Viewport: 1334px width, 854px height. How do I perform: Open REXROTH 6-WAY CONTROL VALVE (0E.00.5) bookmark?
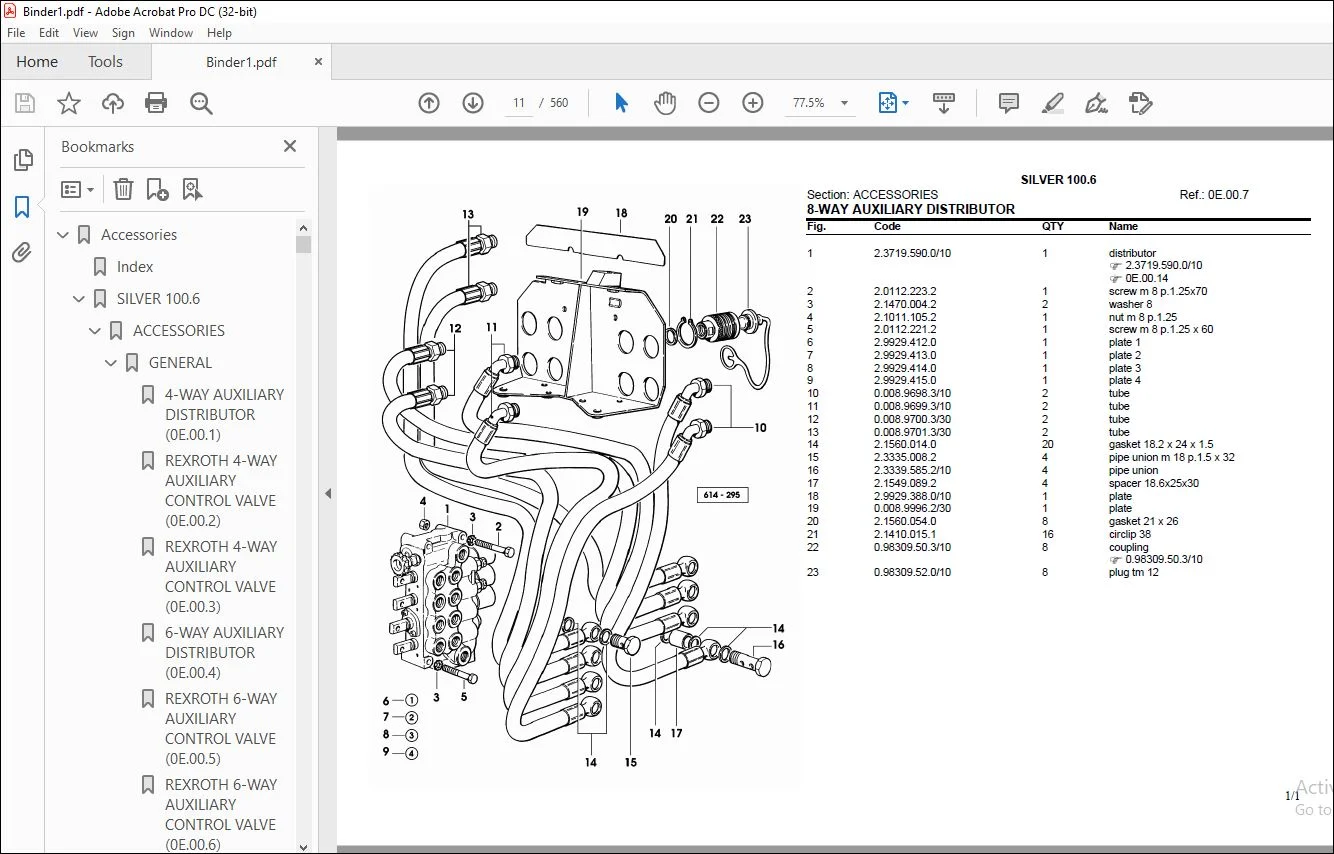[x=221, y=729]
